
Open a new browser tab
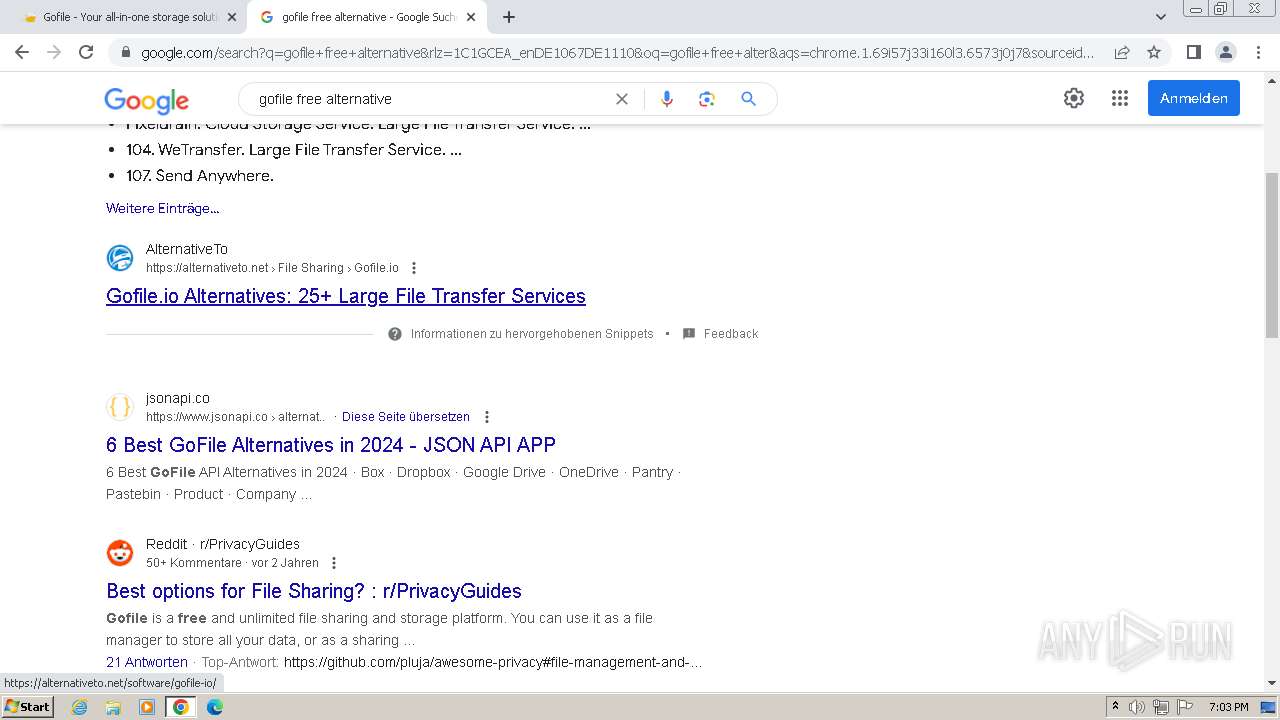[509, 17]
